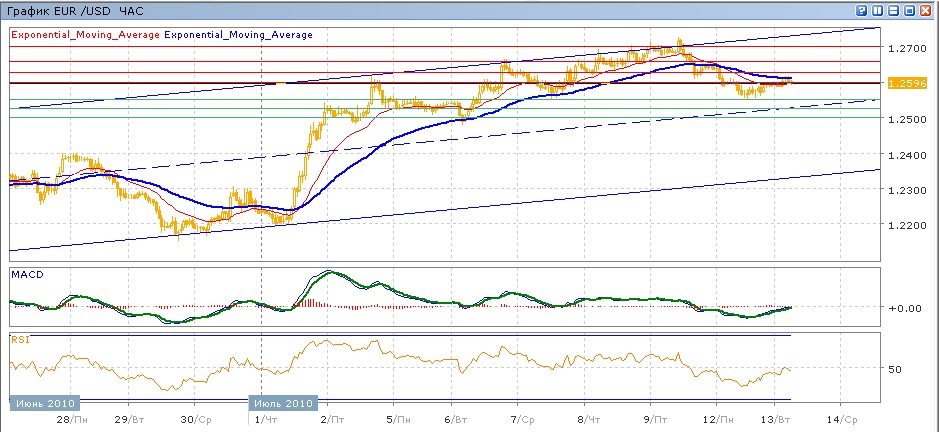This screenshot has width=939, height=432.
Task: Select the 7/Ср date on time axis
Action: tap(520, 419)
